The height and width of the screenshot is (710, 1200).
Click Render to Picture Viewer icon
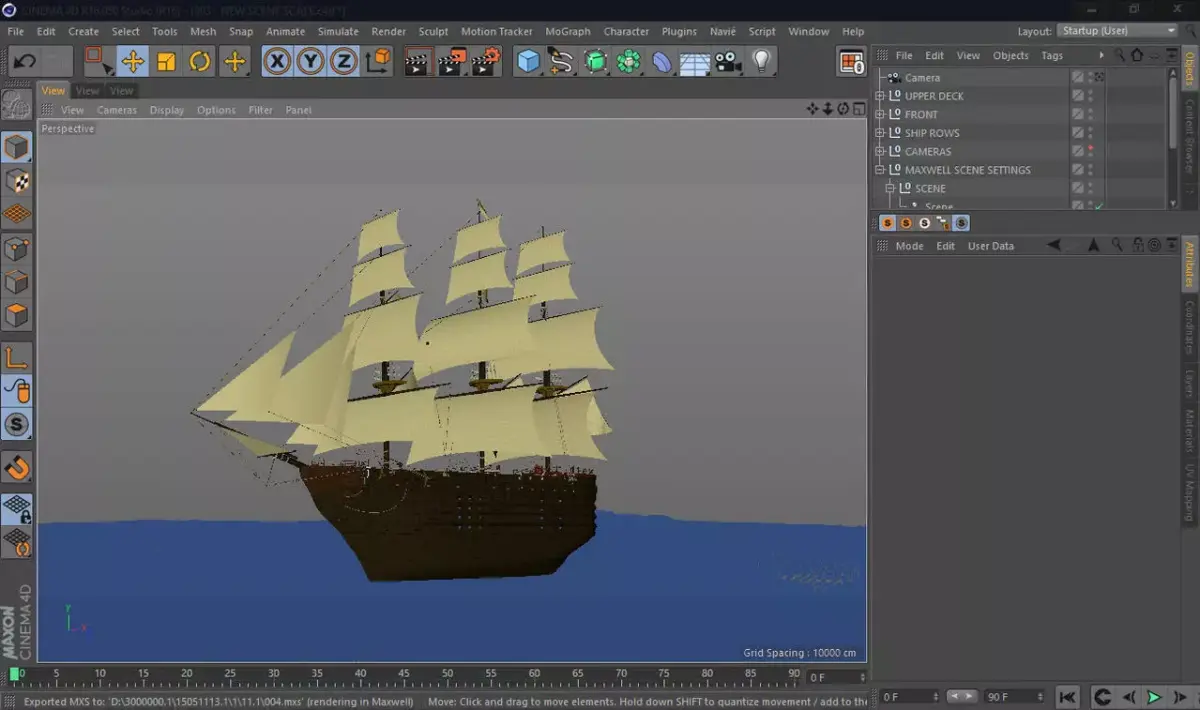tap(452, 62)
